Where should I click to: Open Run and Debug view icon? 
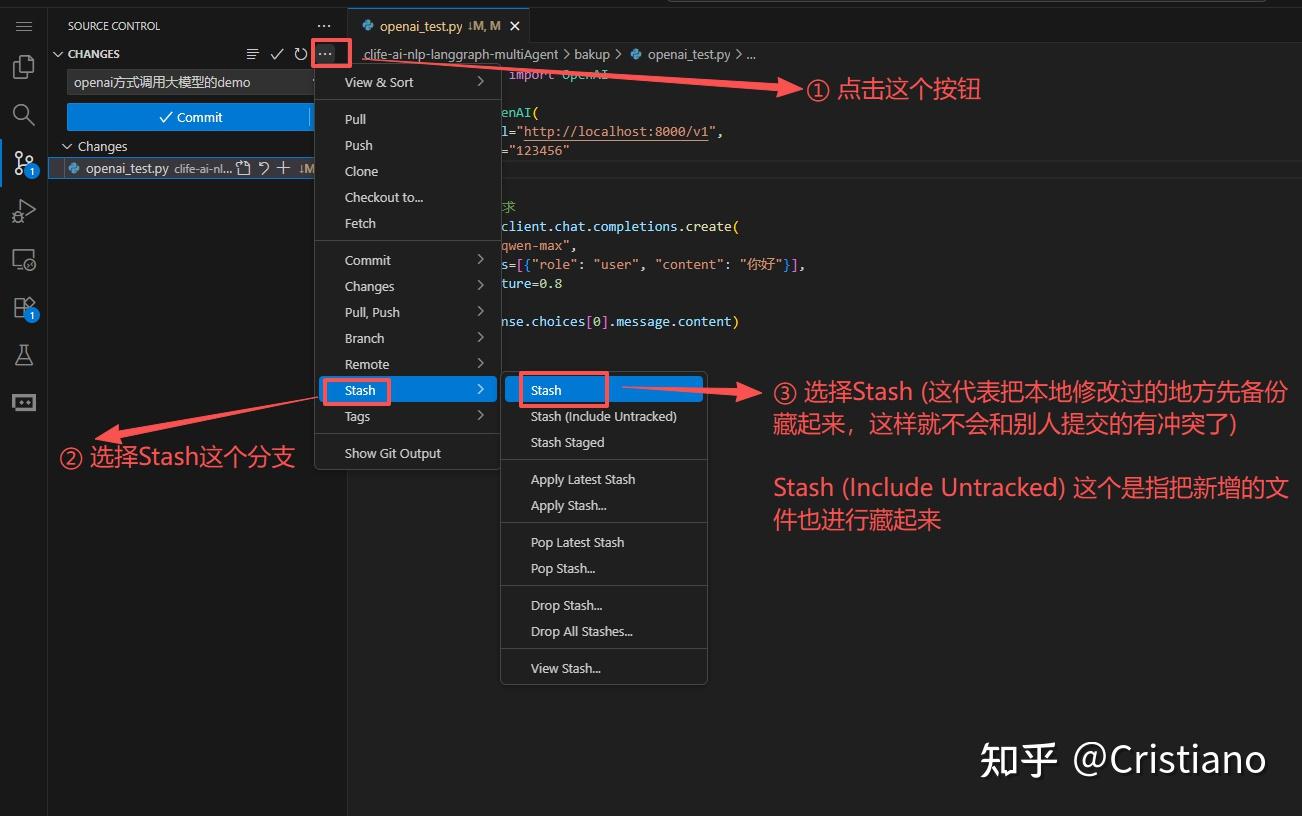[23, 211]
